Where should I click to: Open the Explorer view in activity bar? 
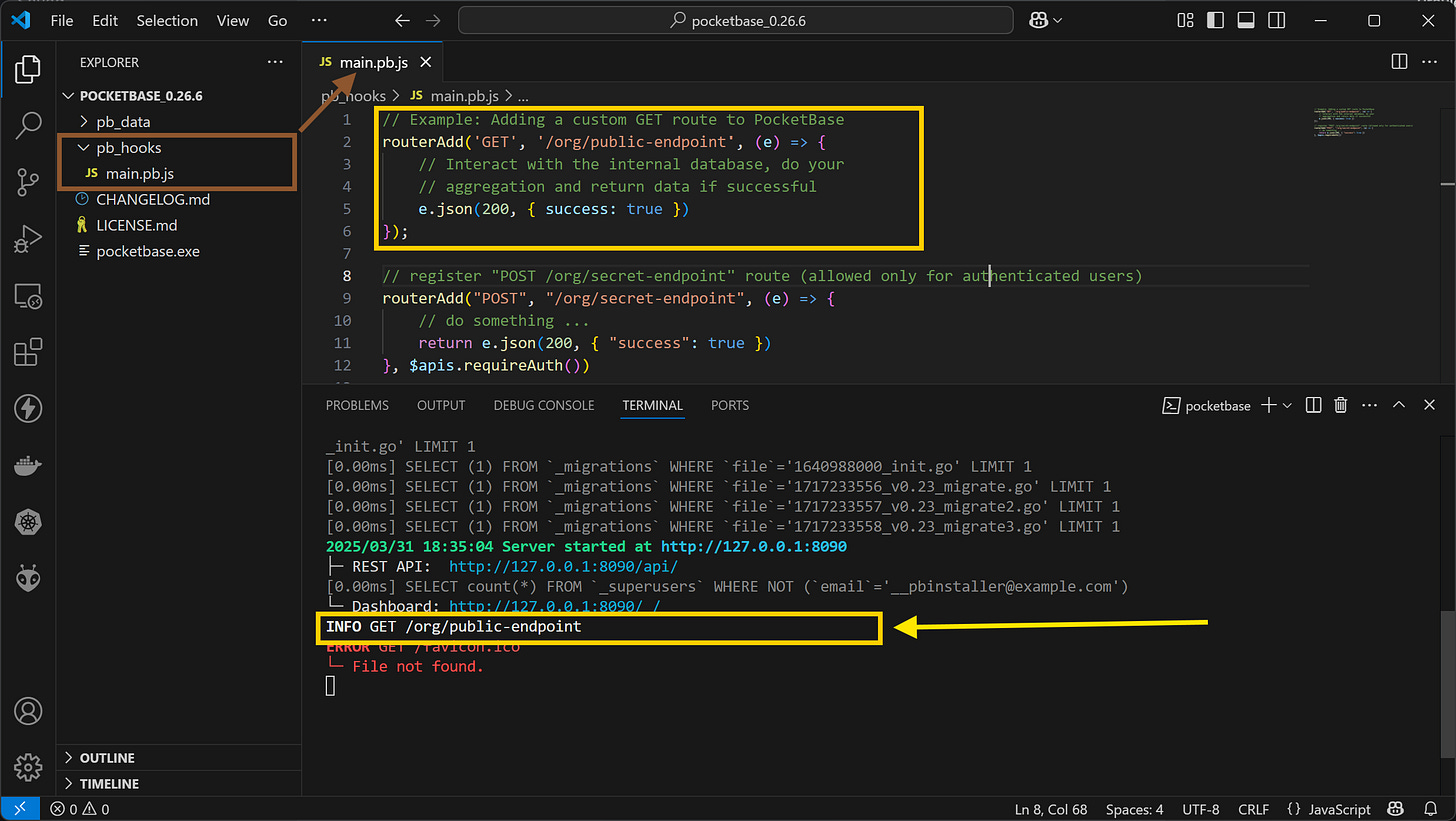(x=28, y=69)
